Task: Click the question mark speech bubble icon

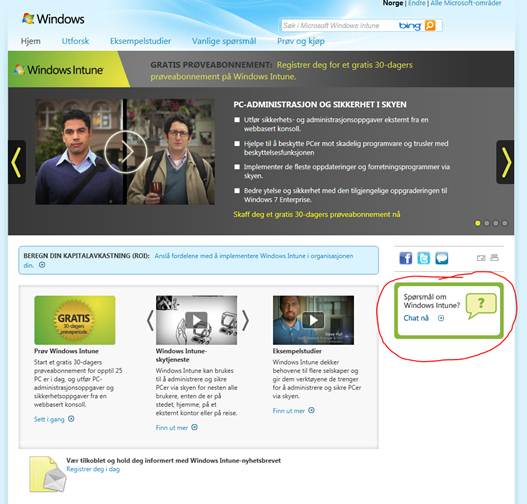Action: pyautogui.click(x=481, y=305)
